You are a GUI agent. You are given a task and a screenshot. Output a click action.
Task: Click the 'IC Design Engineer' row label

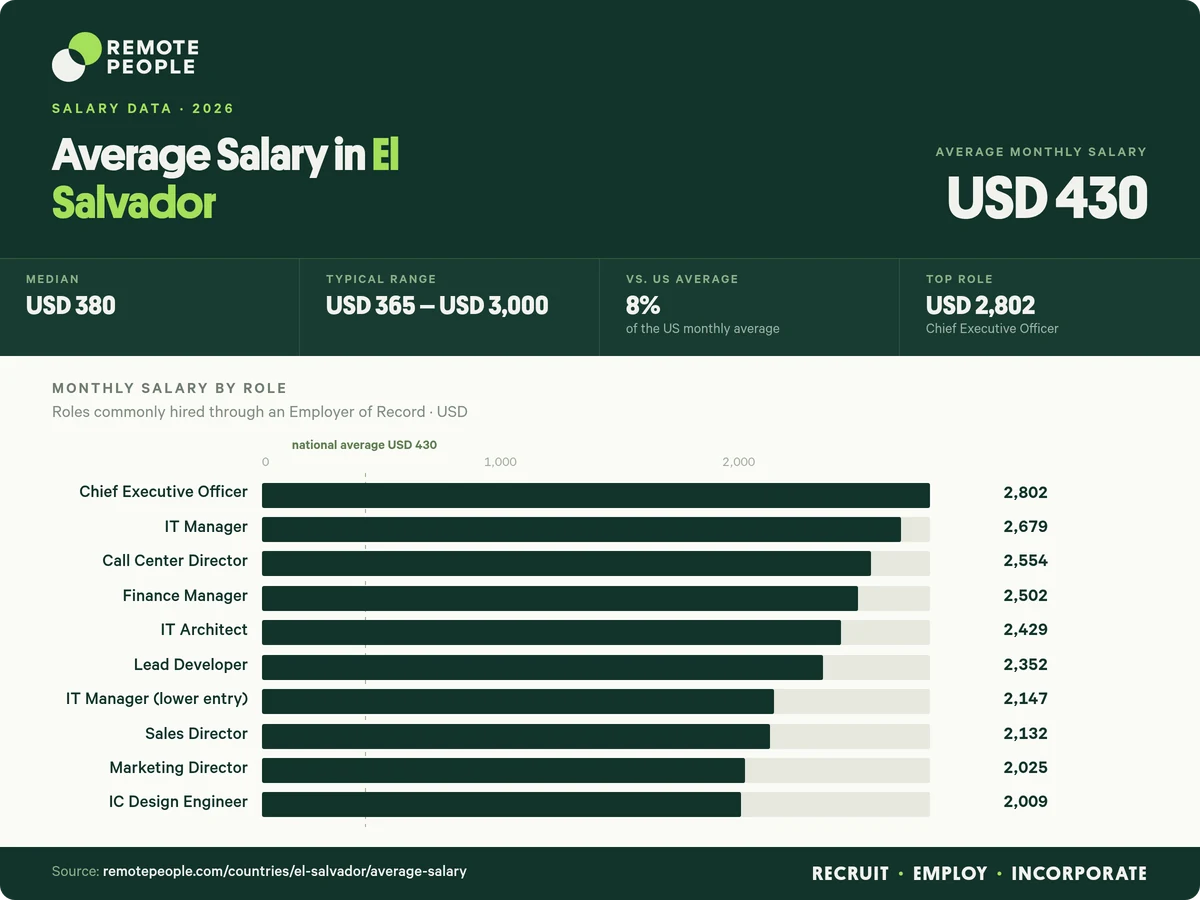pos(178,802)
